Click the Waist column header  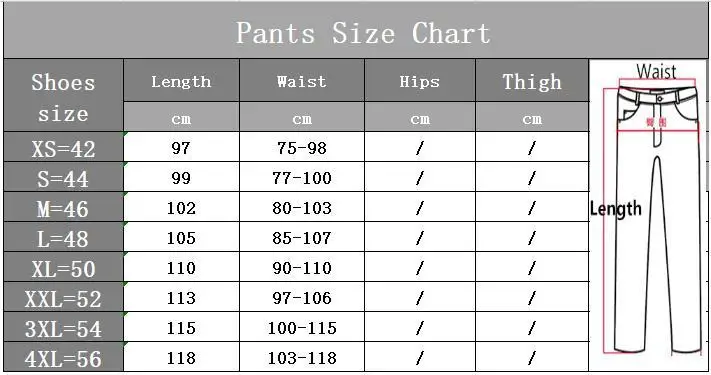[x=302, y=81]
